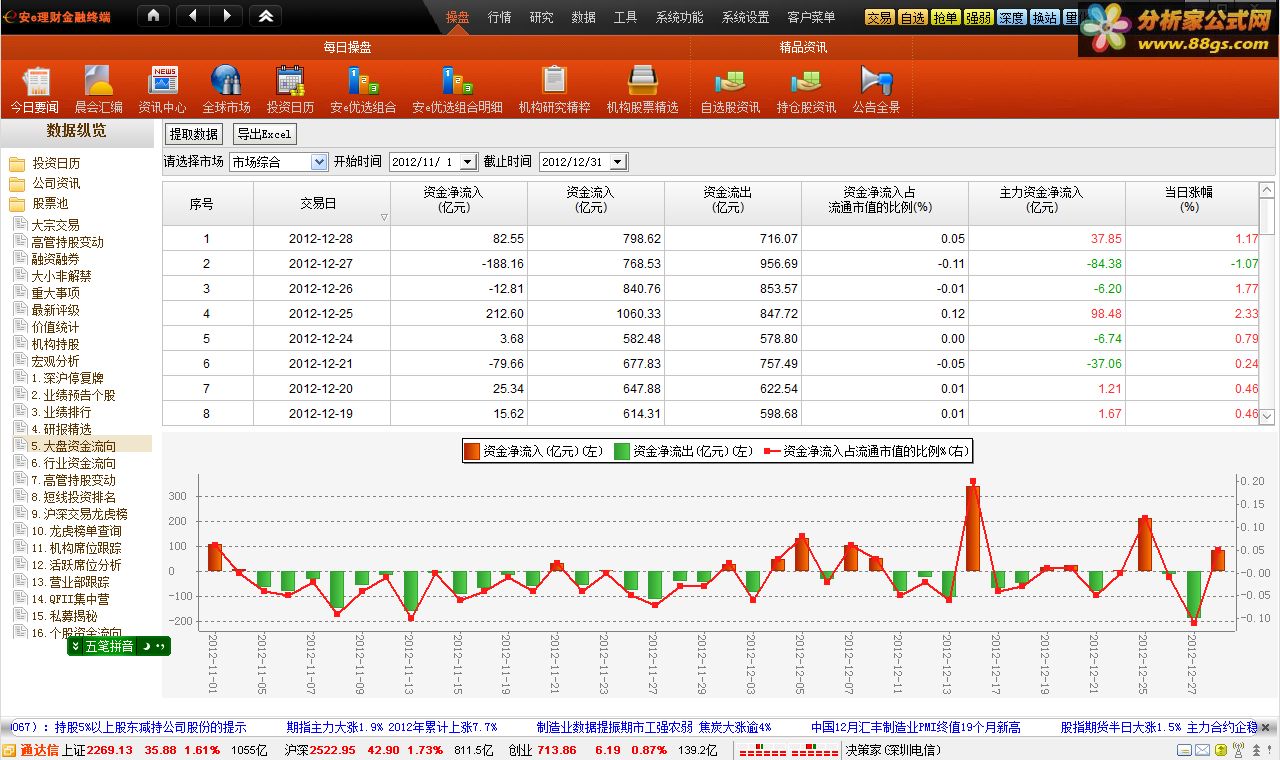Switch to the 行情 menu tab
The height and width of the screenshot is (760, 1280).
click(499, 17)
